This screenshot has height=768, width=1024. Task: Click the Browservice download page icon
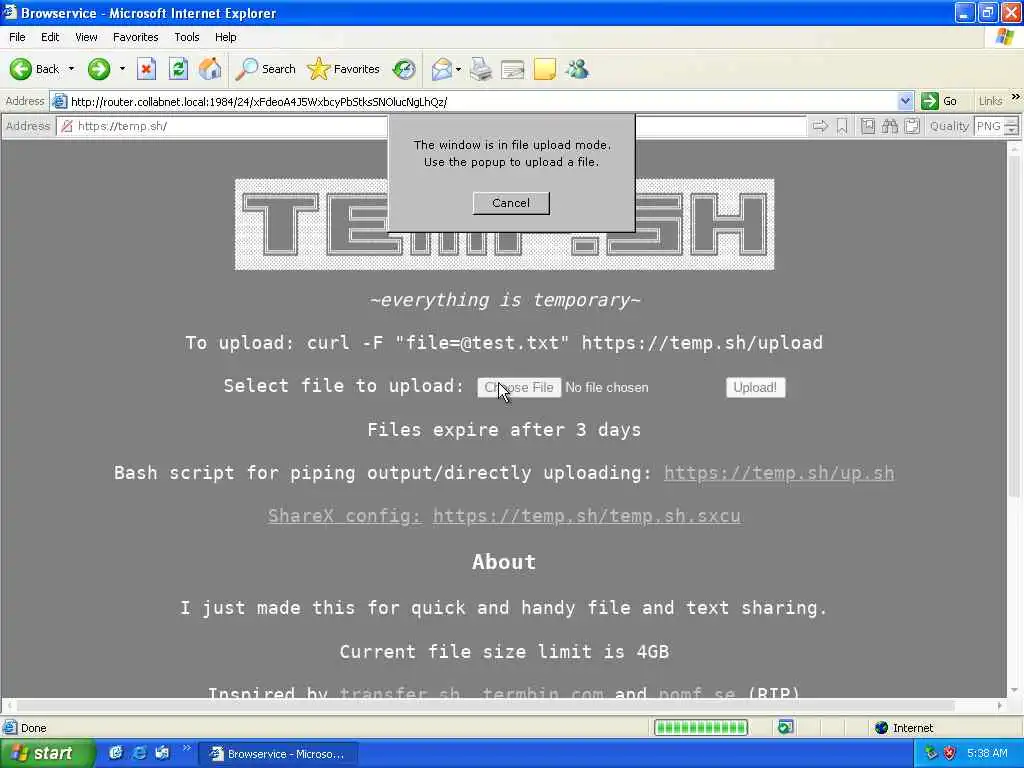click(x=867, y=126)
